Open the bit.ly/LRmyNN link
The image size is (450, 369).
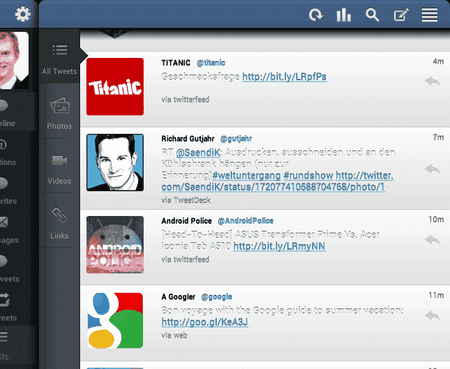[x=279, y=246]
